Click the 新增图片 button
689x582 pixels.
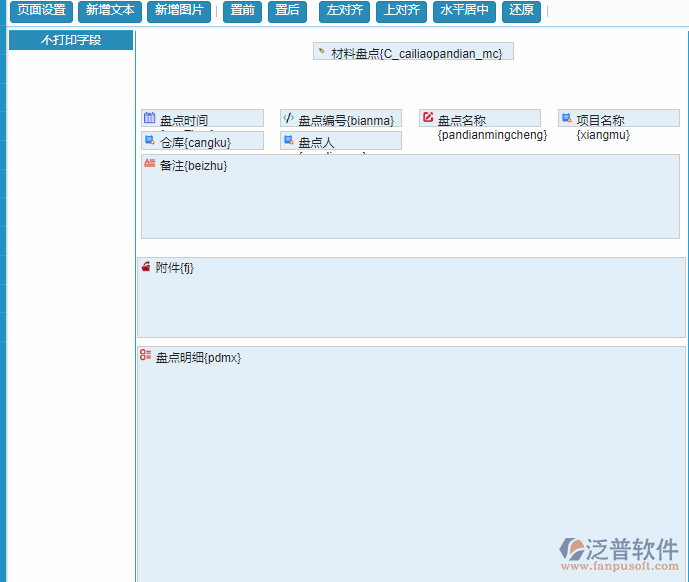click(179, 11)
